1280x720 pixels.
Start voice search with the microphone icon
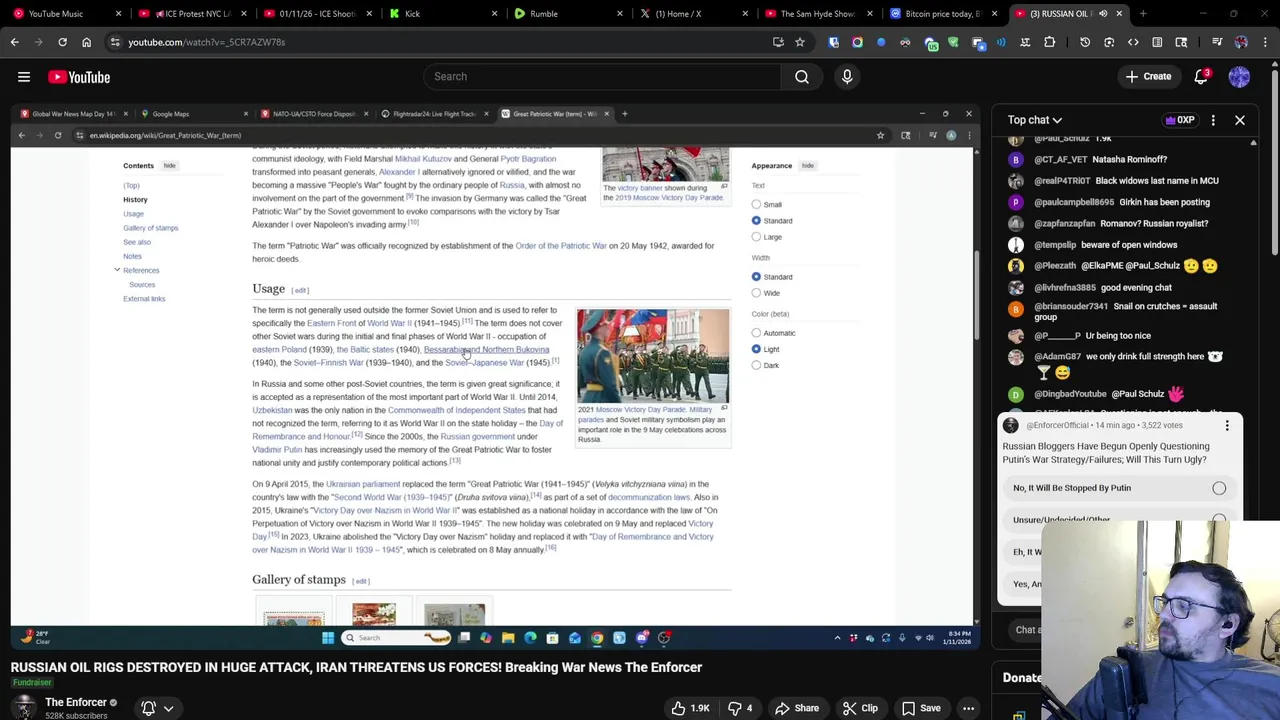pos(847,77)
